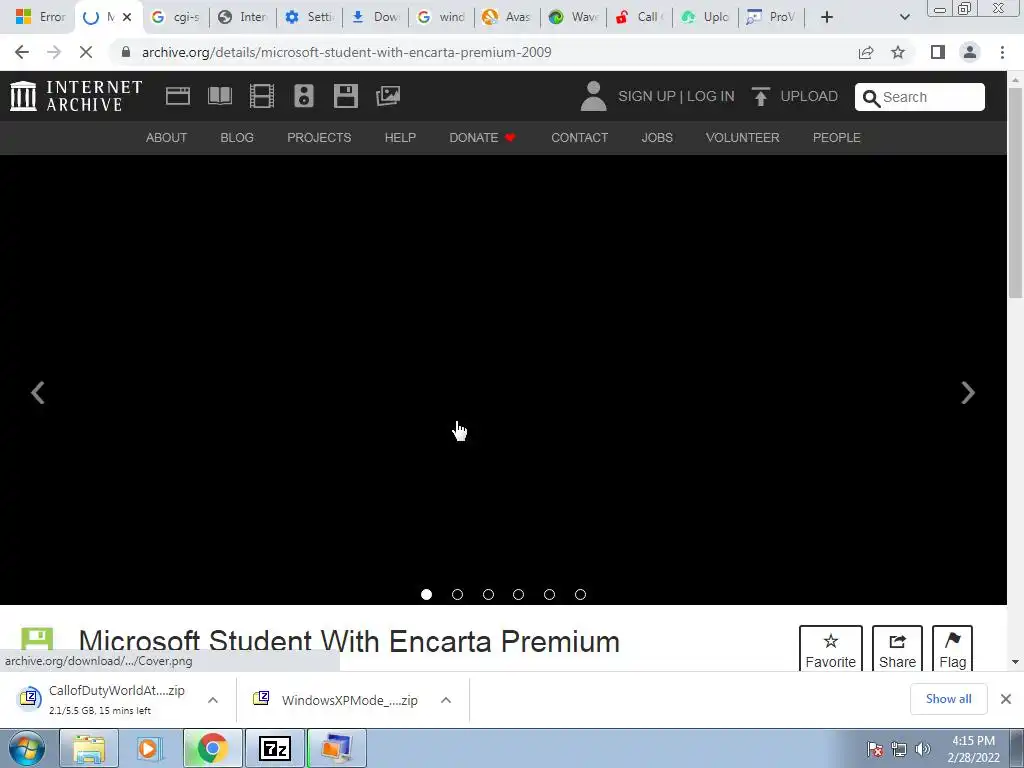The height and width of the screenshot is (768, 1024).
Task: Switch to the Settings tab
Action: pyautogui.click(x=310, y=17)
